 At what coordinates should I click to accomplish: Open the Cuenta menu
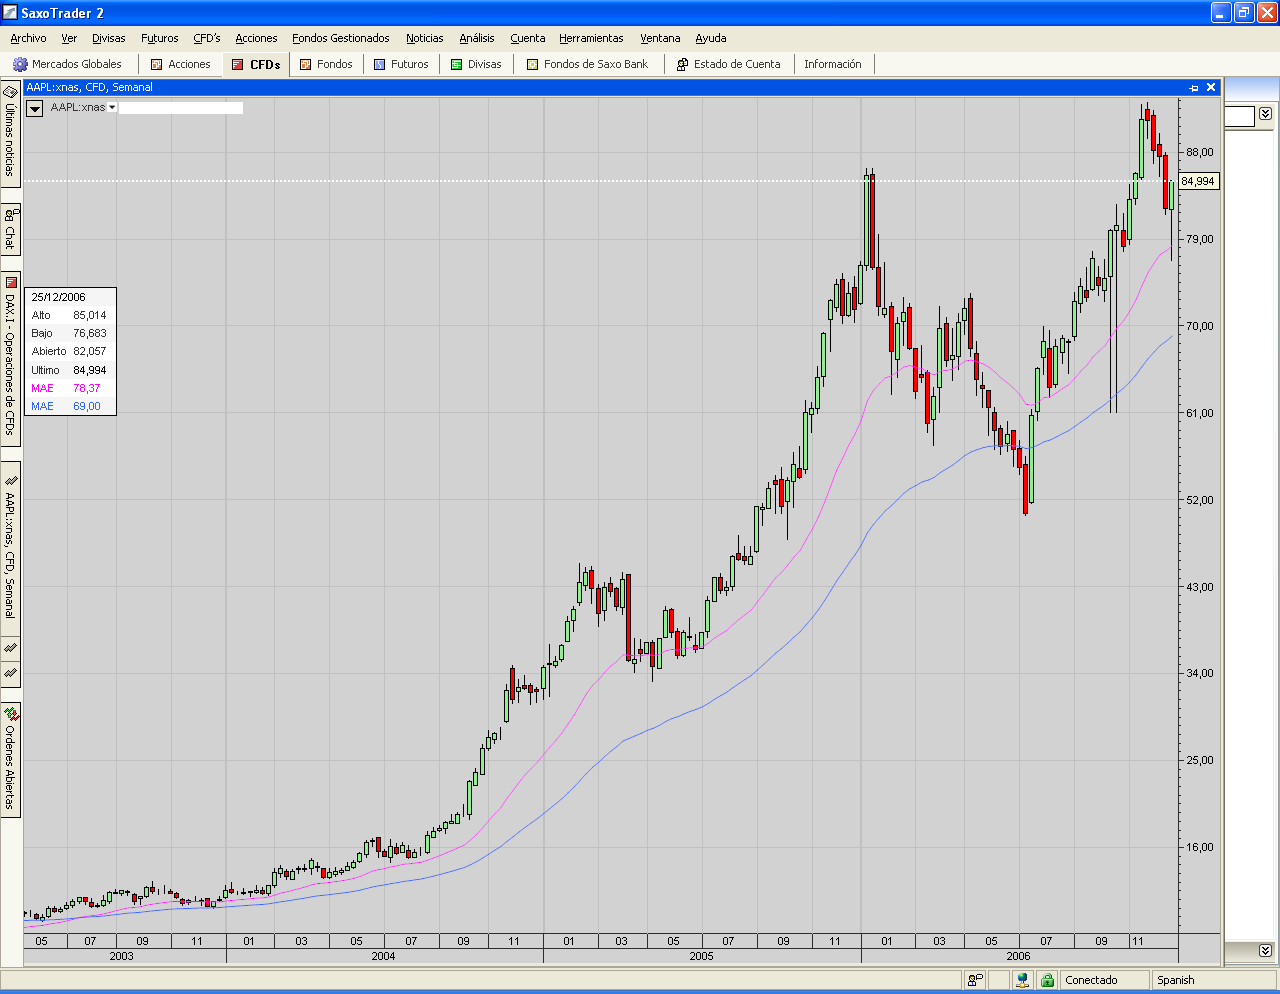tap(528, 38)
